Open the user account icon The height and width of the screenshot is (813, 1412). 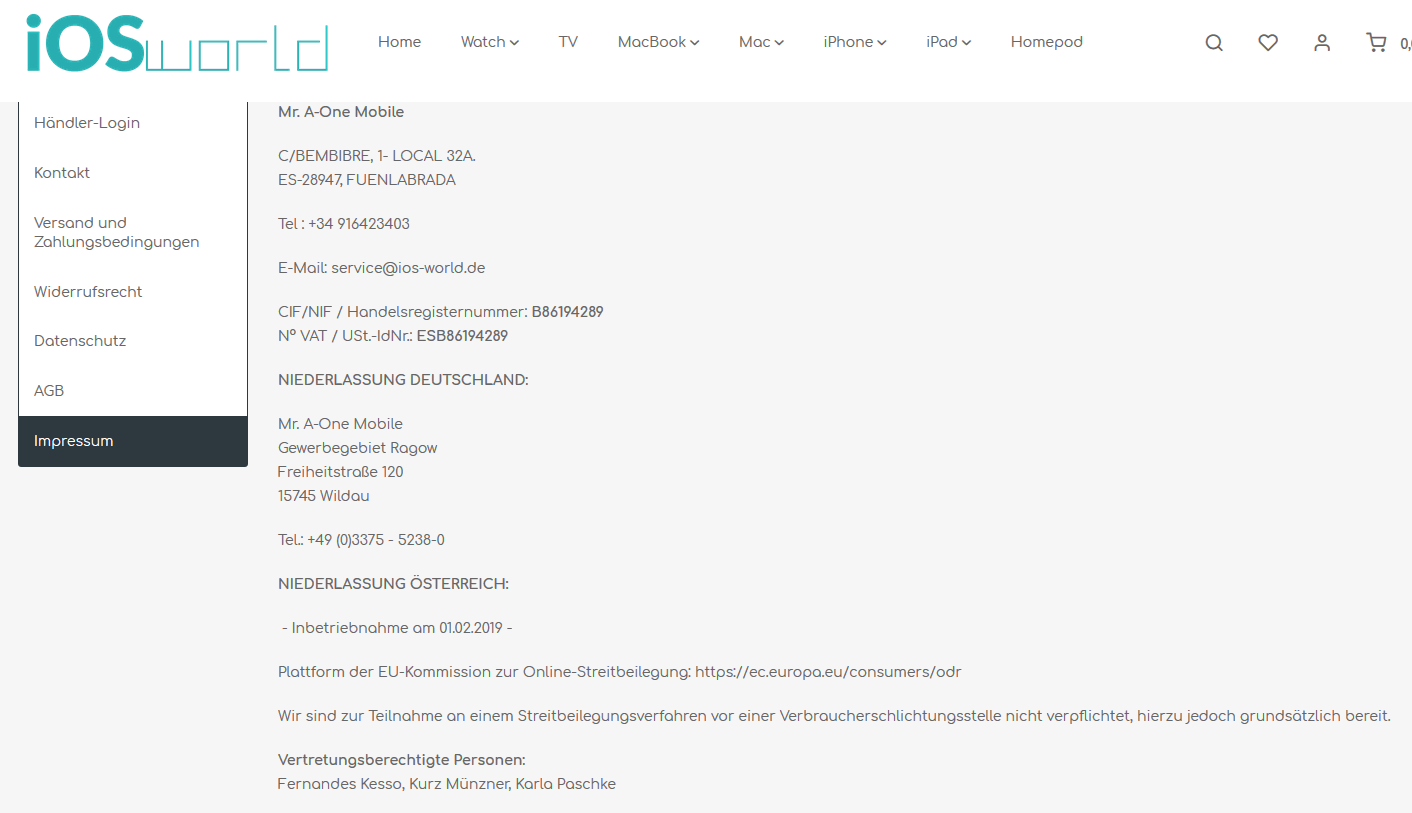point(1322,42)
